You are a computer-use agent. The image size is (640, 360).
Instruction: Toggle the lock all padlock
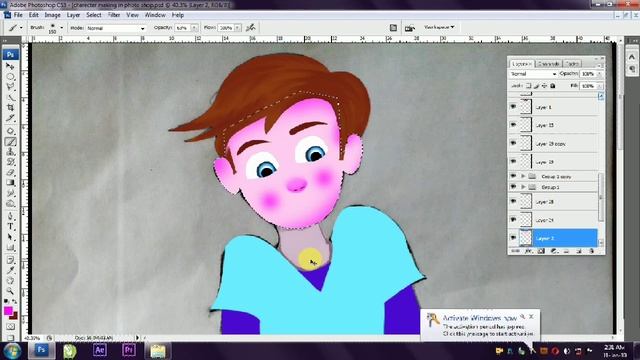tap(553, 86)
